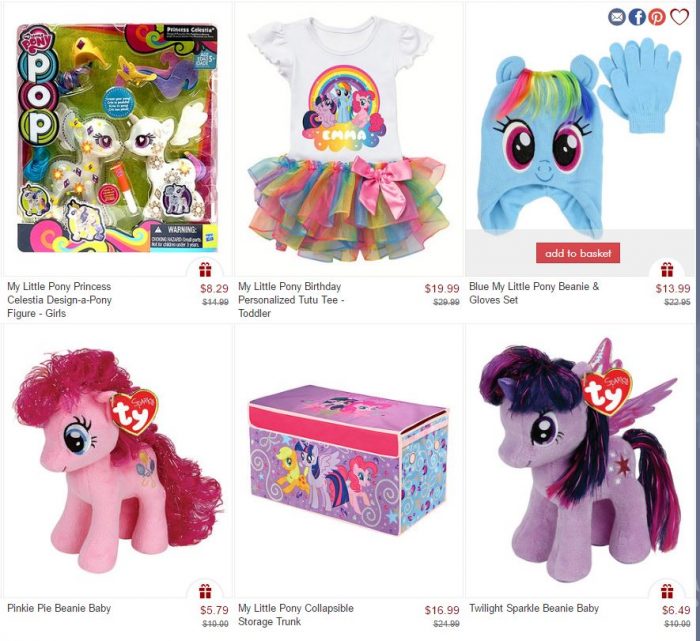The width and height of the screenshot is (700, 641).
Task: Click the gift icon under Princess Celestia figure
Action: tap(205, 270)
